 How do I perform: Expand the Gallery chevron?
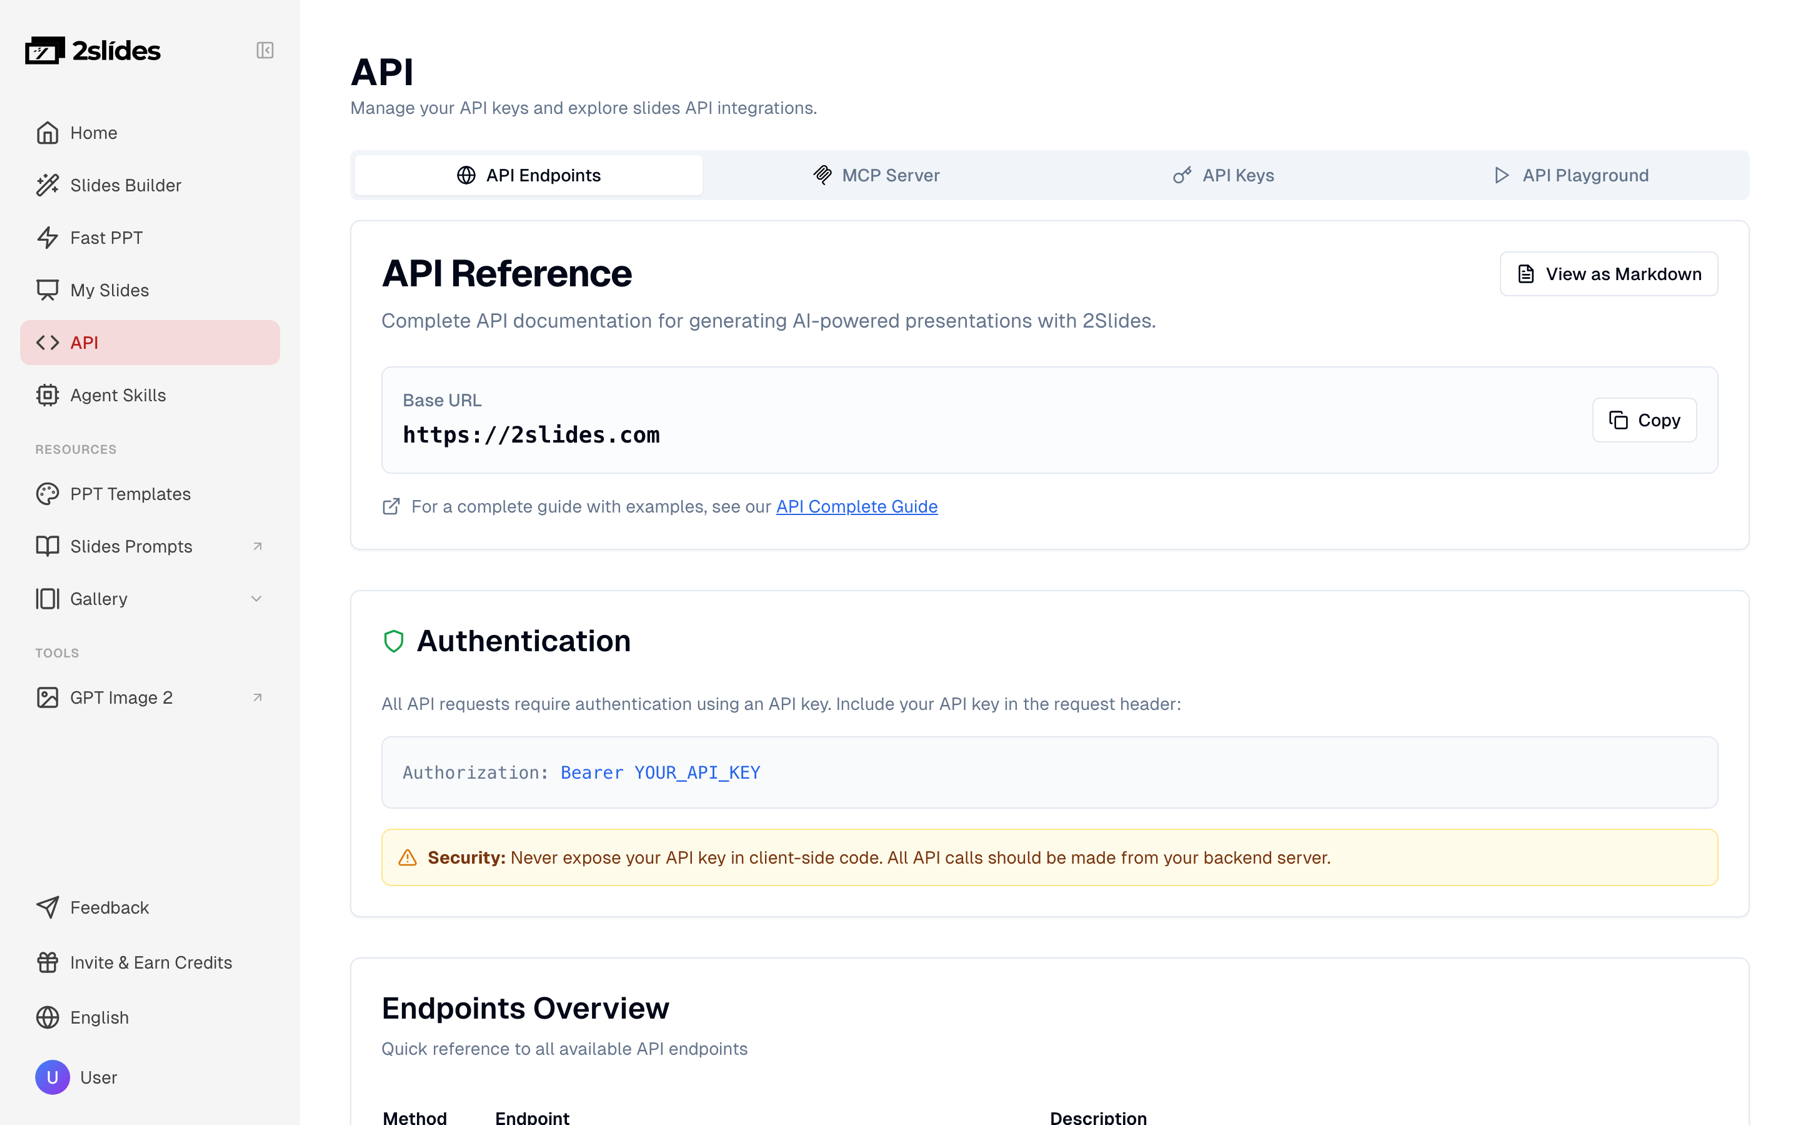(256, 599)
